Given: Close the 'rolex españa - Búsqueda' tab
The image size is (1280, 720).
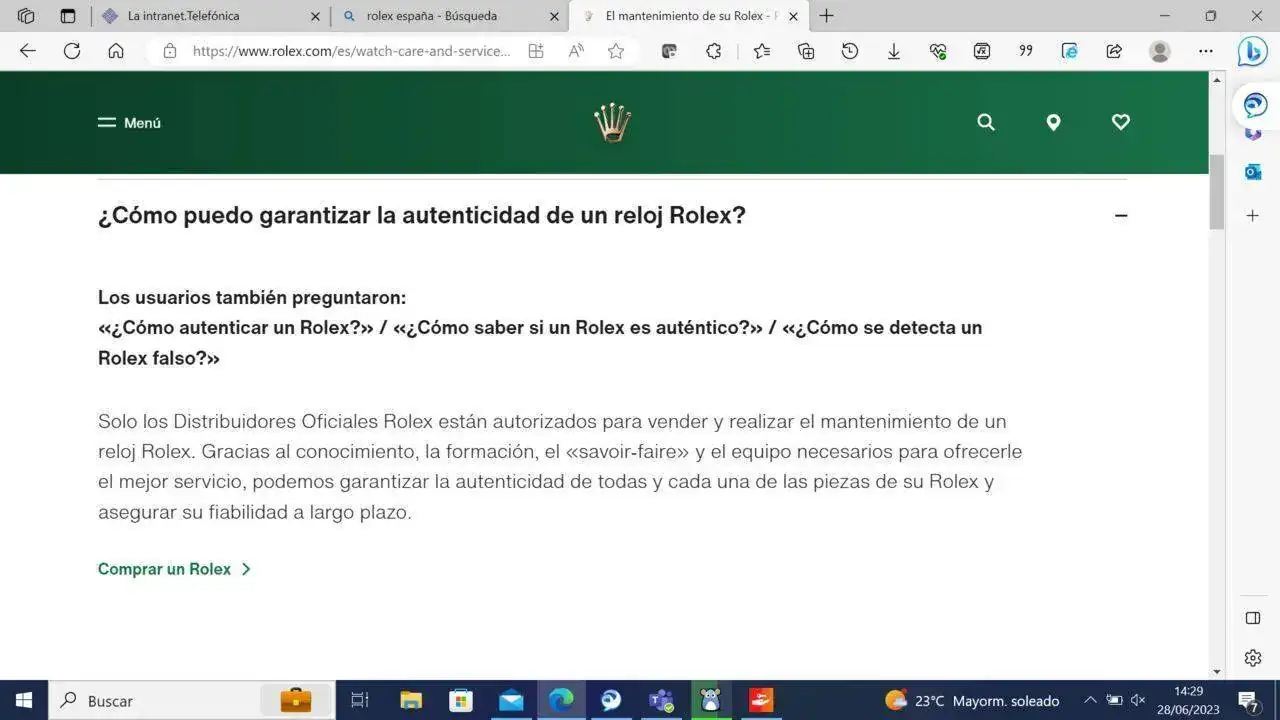Looking at the screenshot, I should (555, 16).
